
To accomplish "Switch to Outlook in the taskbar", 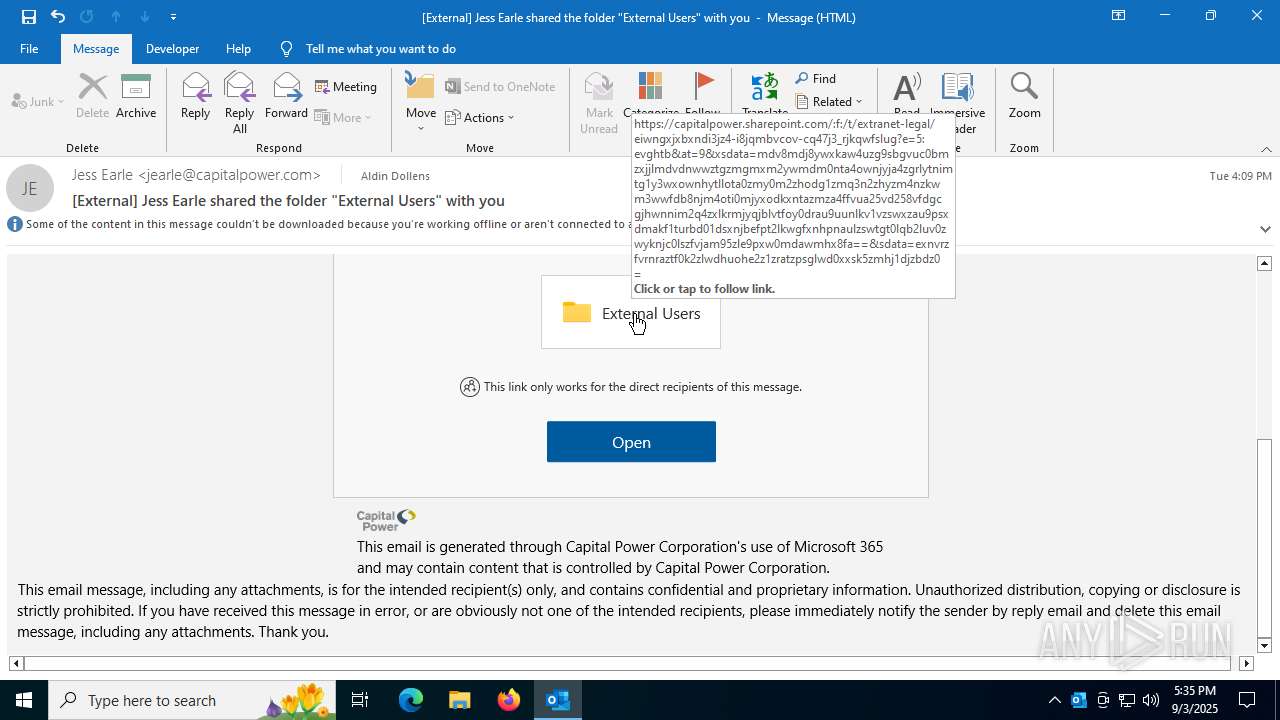I will pos(557,700).
